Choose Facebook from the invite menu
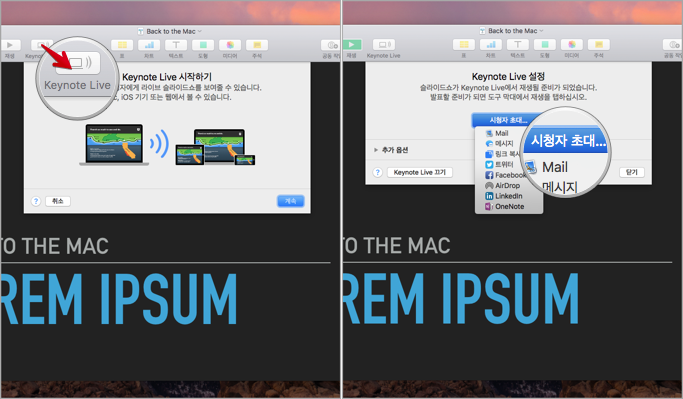This screenshot has height=399, width=683. pos(505,175)
